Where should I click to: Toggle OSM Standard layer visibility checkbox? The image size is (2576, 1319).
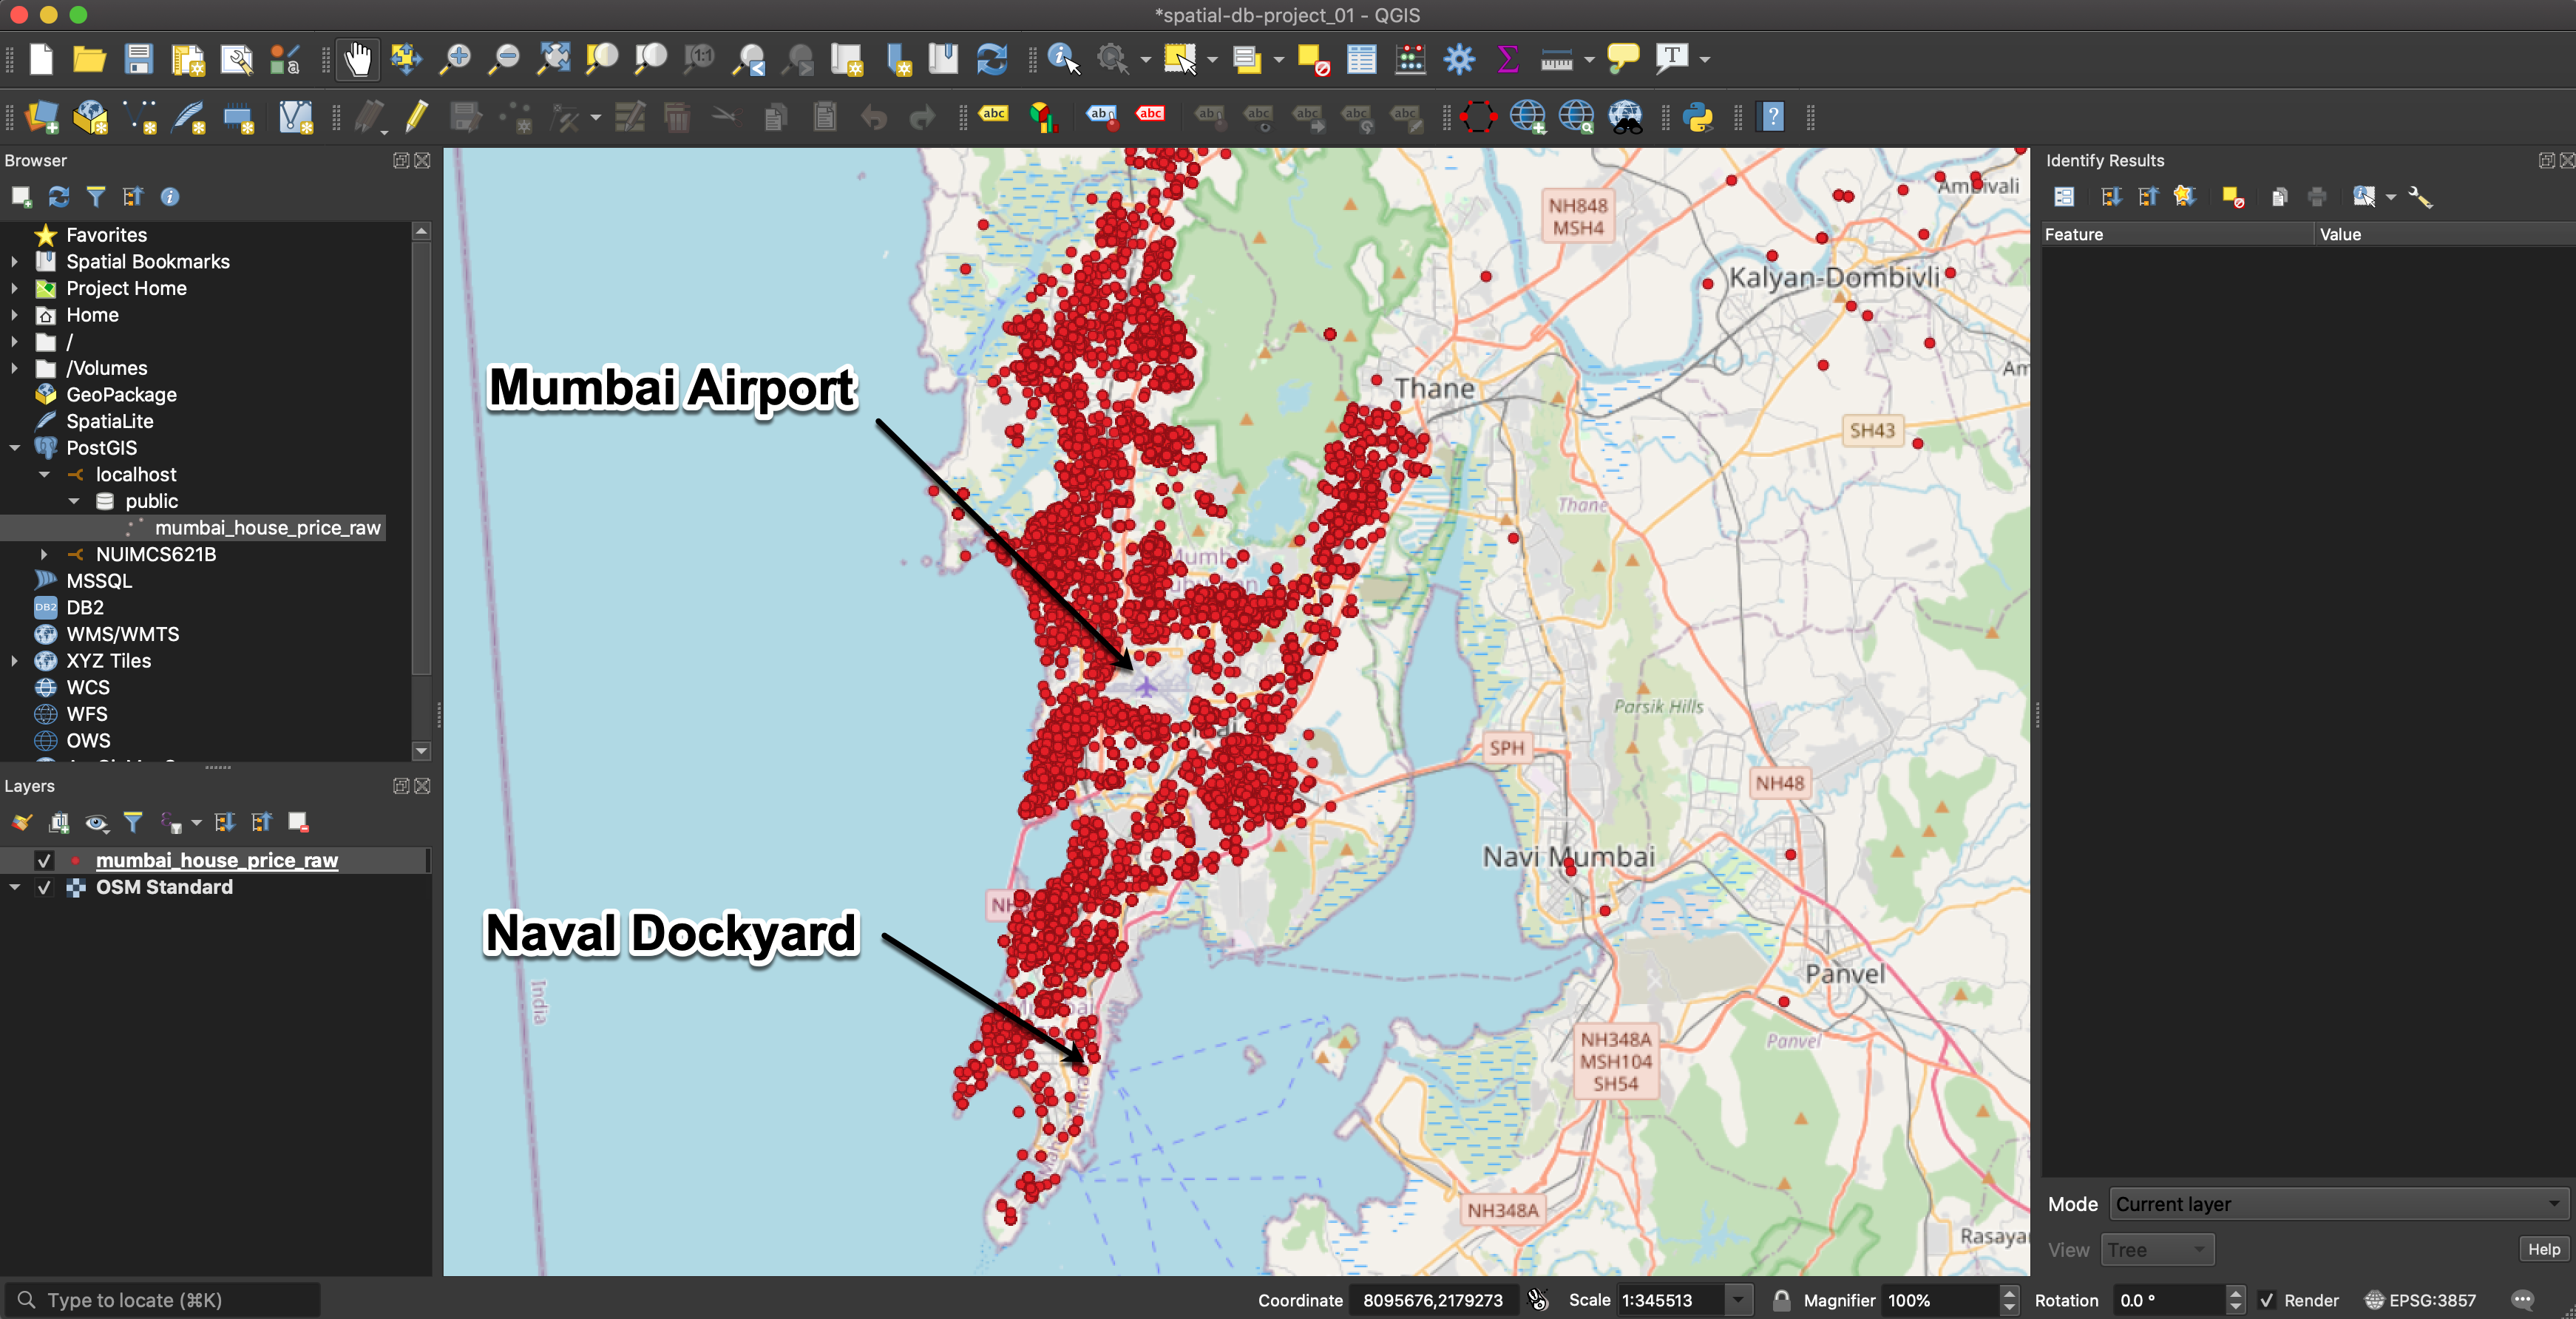click(44, 887)
